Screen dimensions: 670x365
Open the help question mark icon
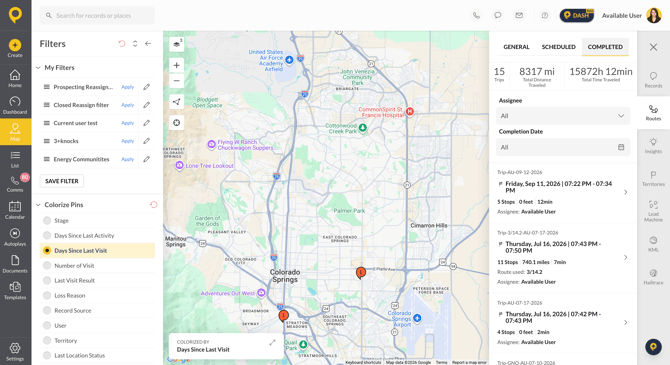[545, 15]
